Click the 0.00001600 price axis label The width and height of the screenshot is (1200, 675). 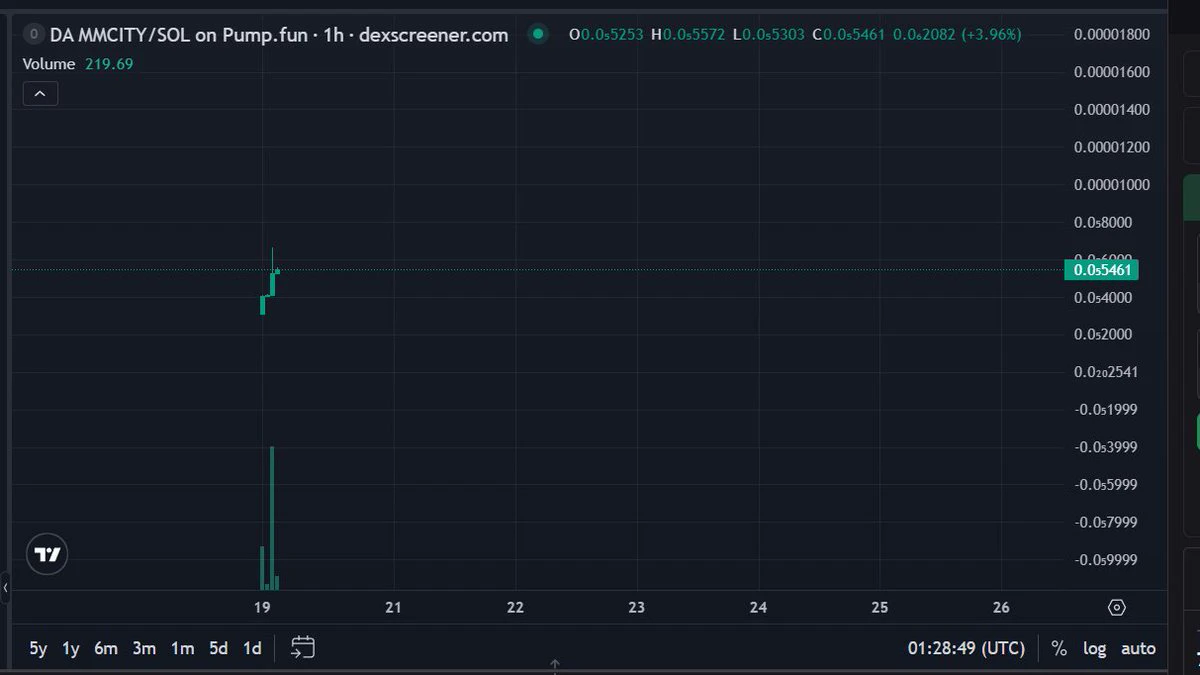click(1112, 72)
